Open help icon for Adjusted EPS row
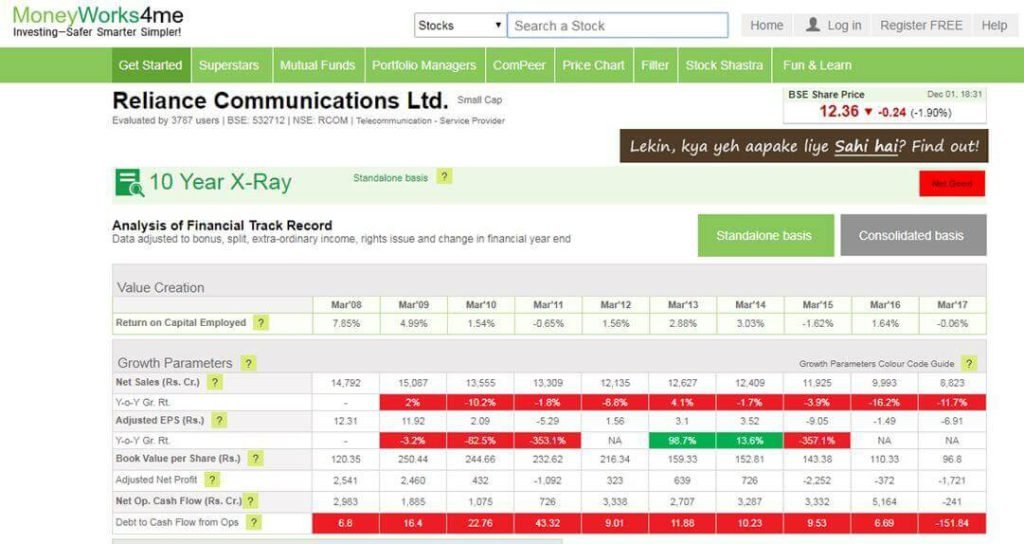 coord(219,421)
